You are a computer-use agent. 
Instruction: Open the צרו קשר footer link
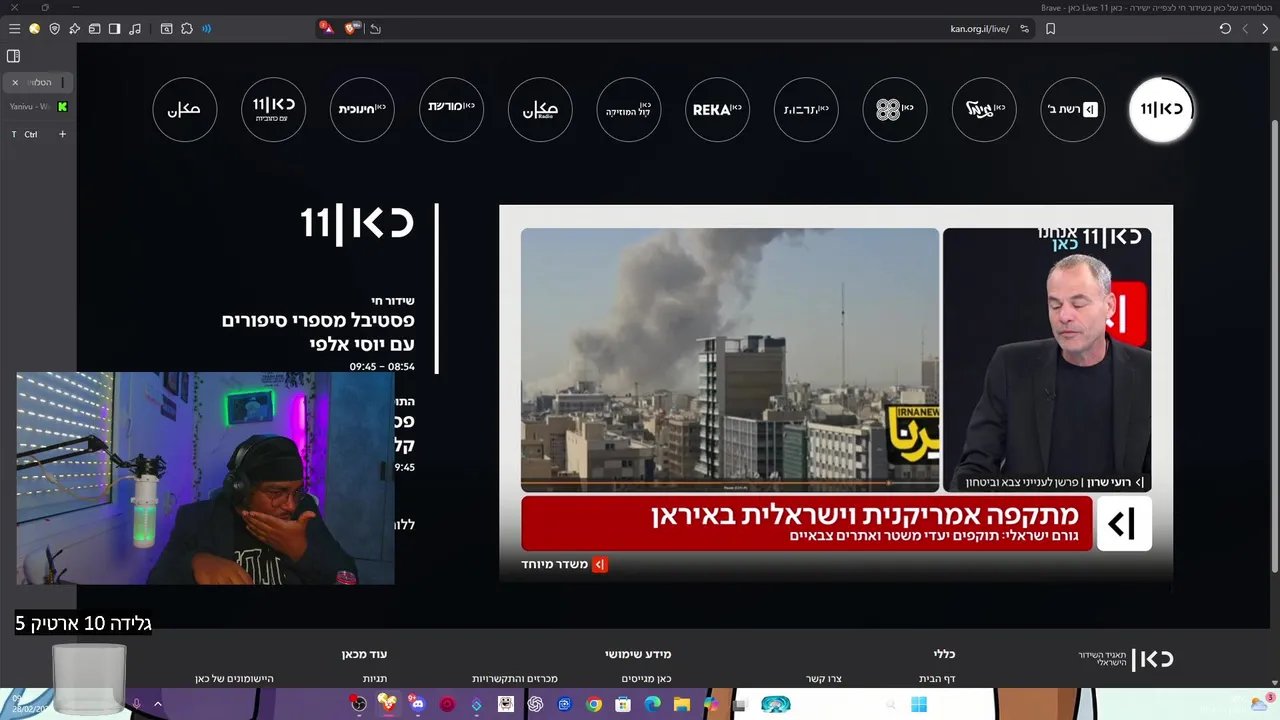click(x=824, y=679)
